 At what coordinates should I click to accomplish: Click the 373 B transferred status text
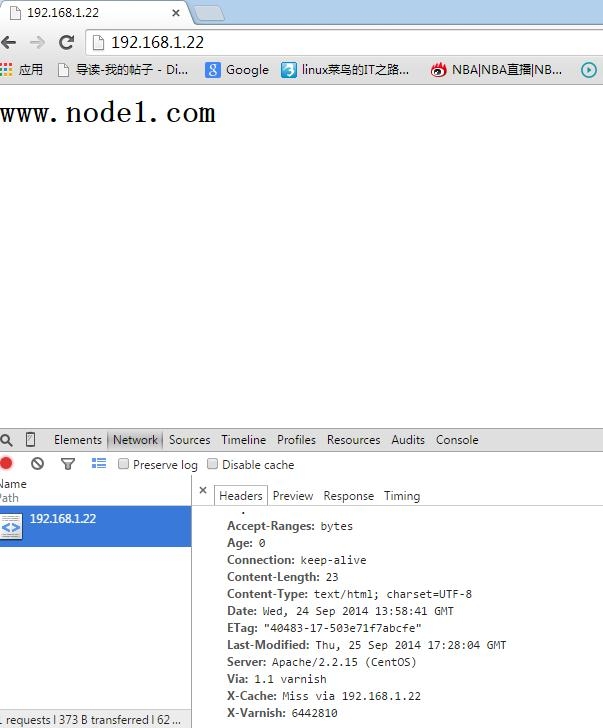click(104, 720)
